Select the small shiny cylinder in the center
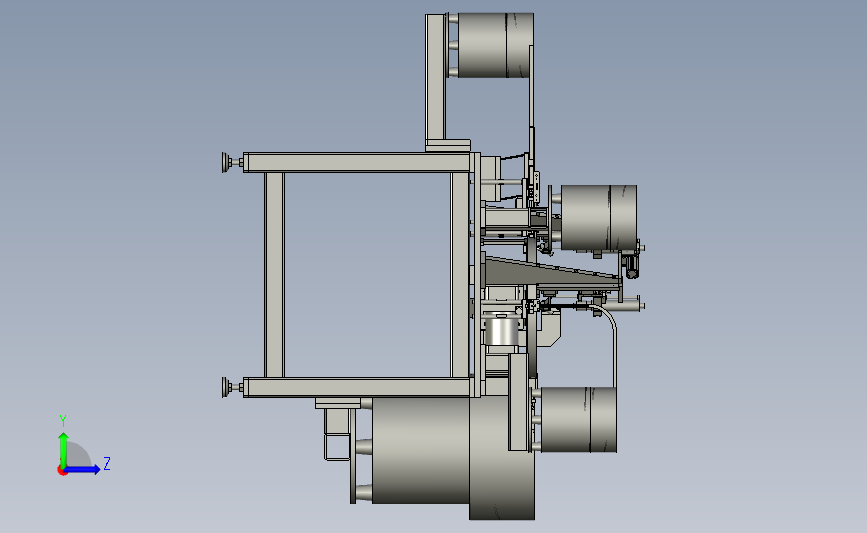This screenshot has width=867, height=533. [x=502, y=330]
